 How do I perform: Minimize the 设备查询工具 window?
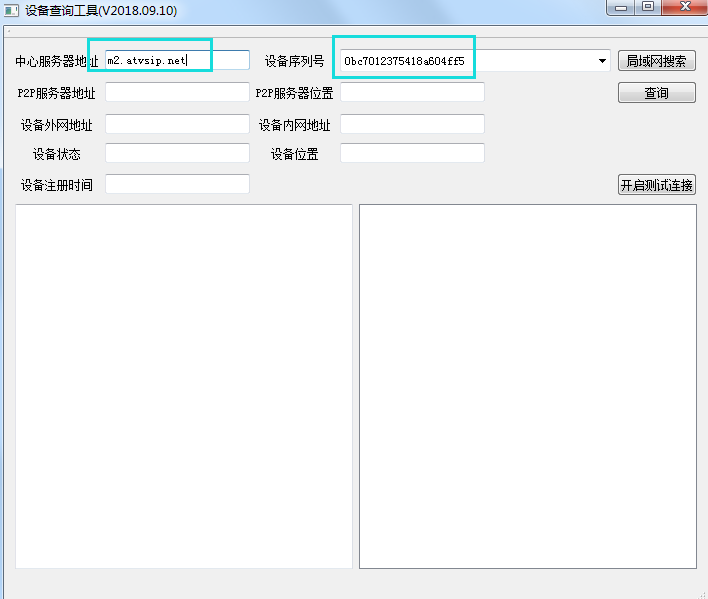pyautogui.click(x=621, y=8)
